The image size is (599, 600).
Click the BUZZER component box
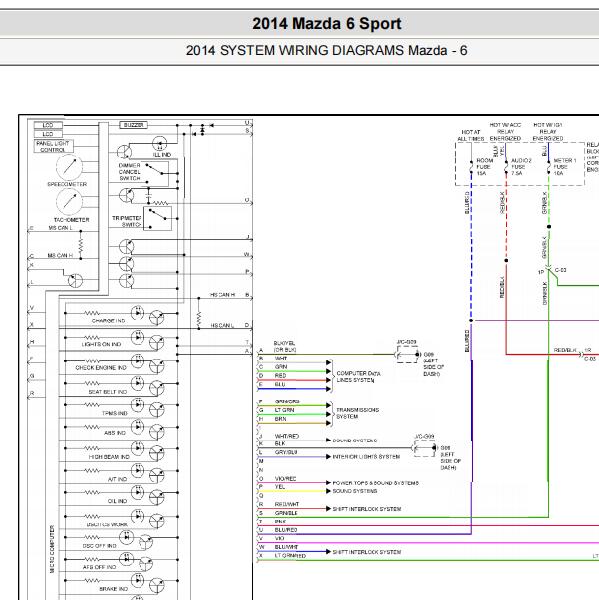[133, 125]
